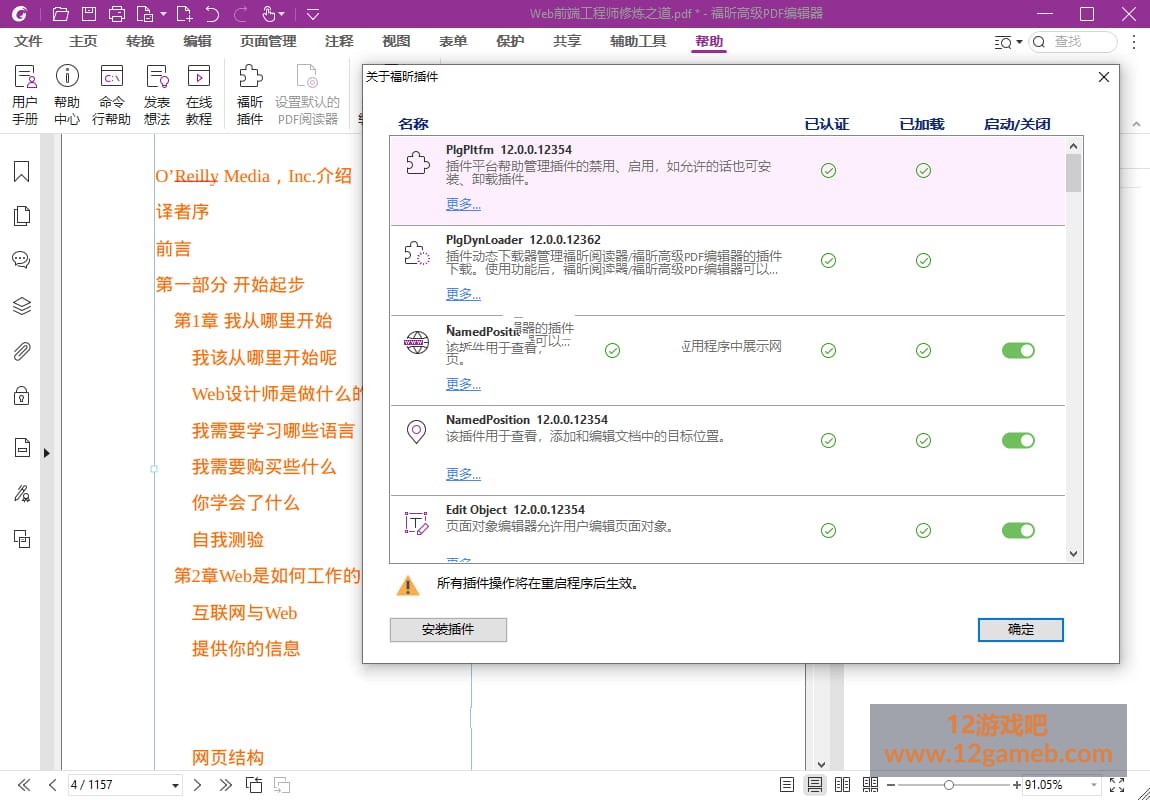Image resolution: width=1150 pixels, height=800 pixels.
Task: Click the zoom in plus button
Action: tap(1017, 785)
